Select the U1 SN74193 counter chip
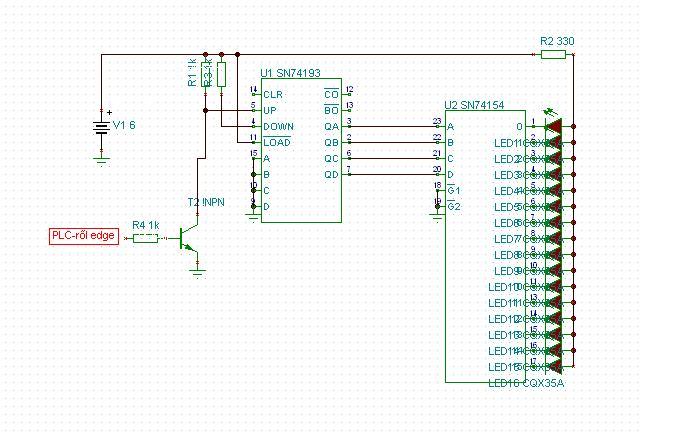 click(x=301, y=150)
